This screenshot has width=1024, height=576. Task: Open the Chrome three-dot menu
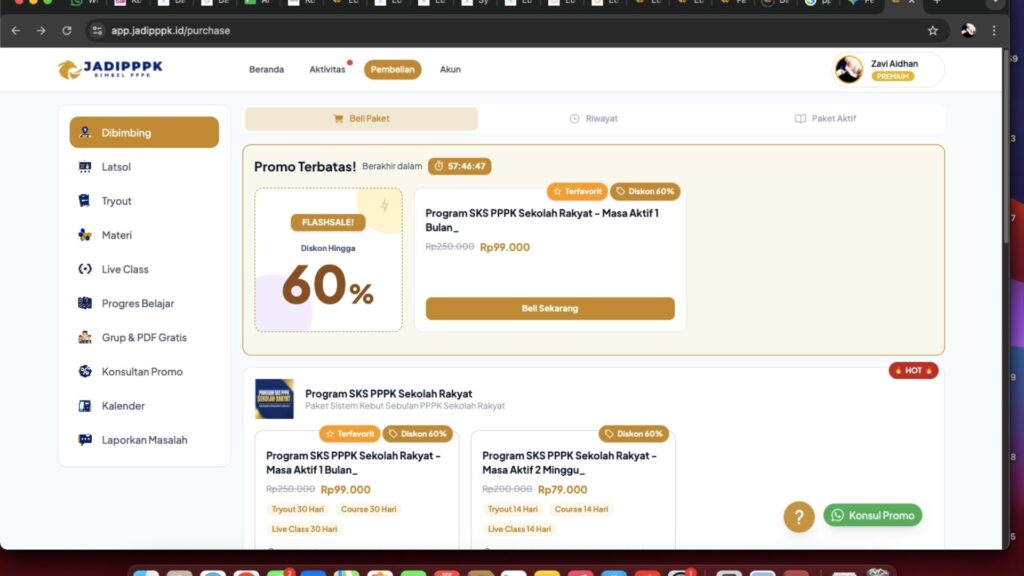994,31
